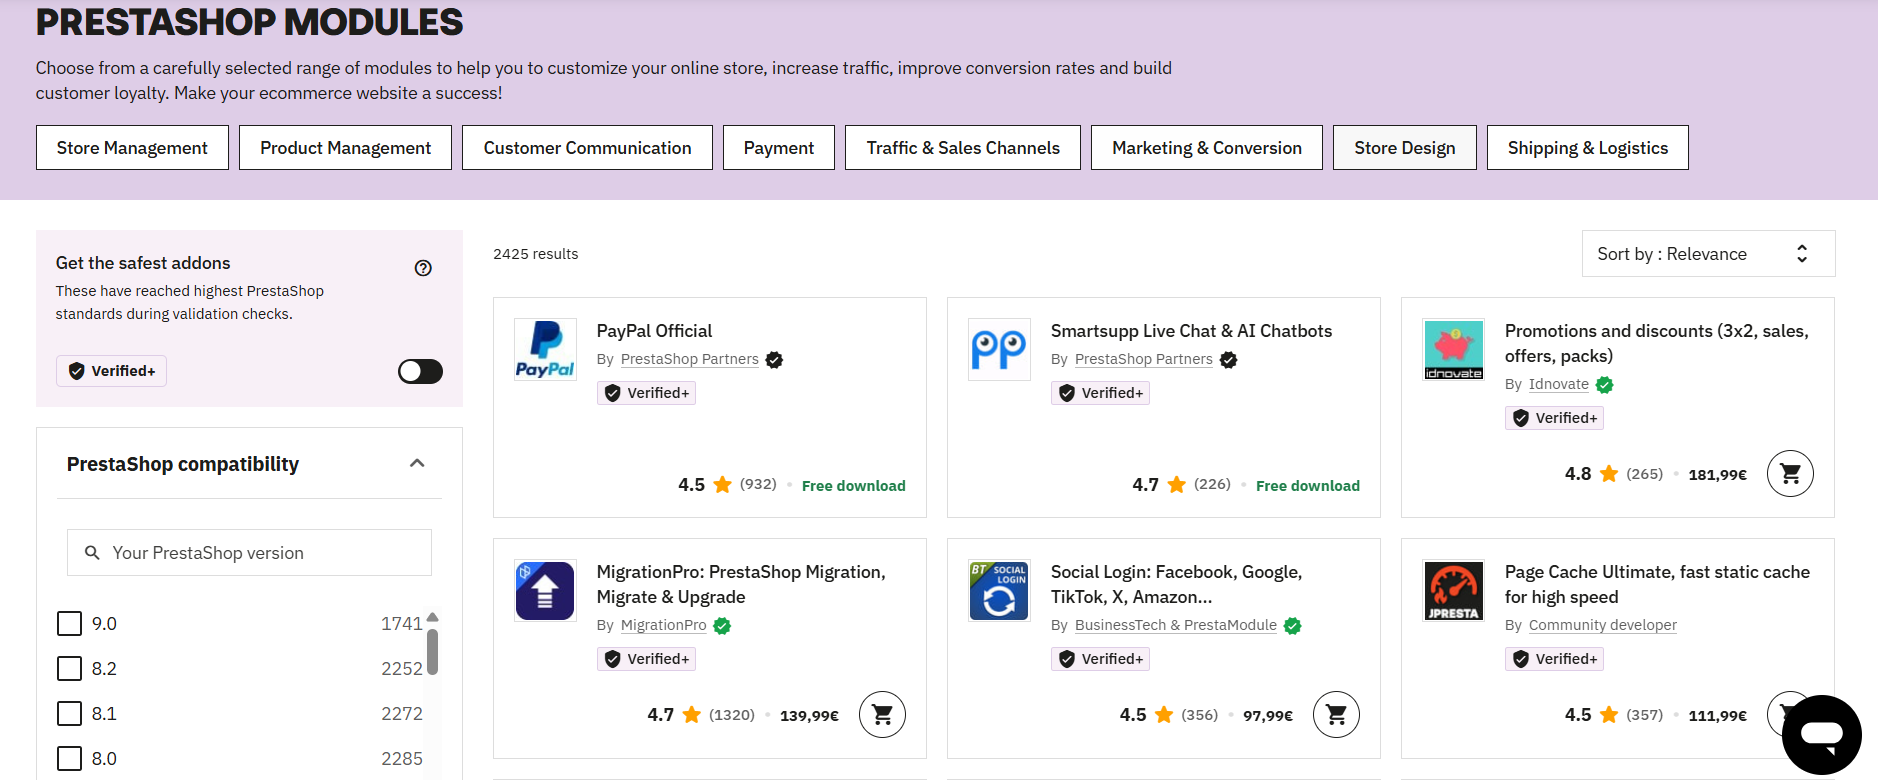Open Smartsupp Live Chat & AI Chatbots title
The height and width of the screenshot is (780, 1878).
[1191, 331]
